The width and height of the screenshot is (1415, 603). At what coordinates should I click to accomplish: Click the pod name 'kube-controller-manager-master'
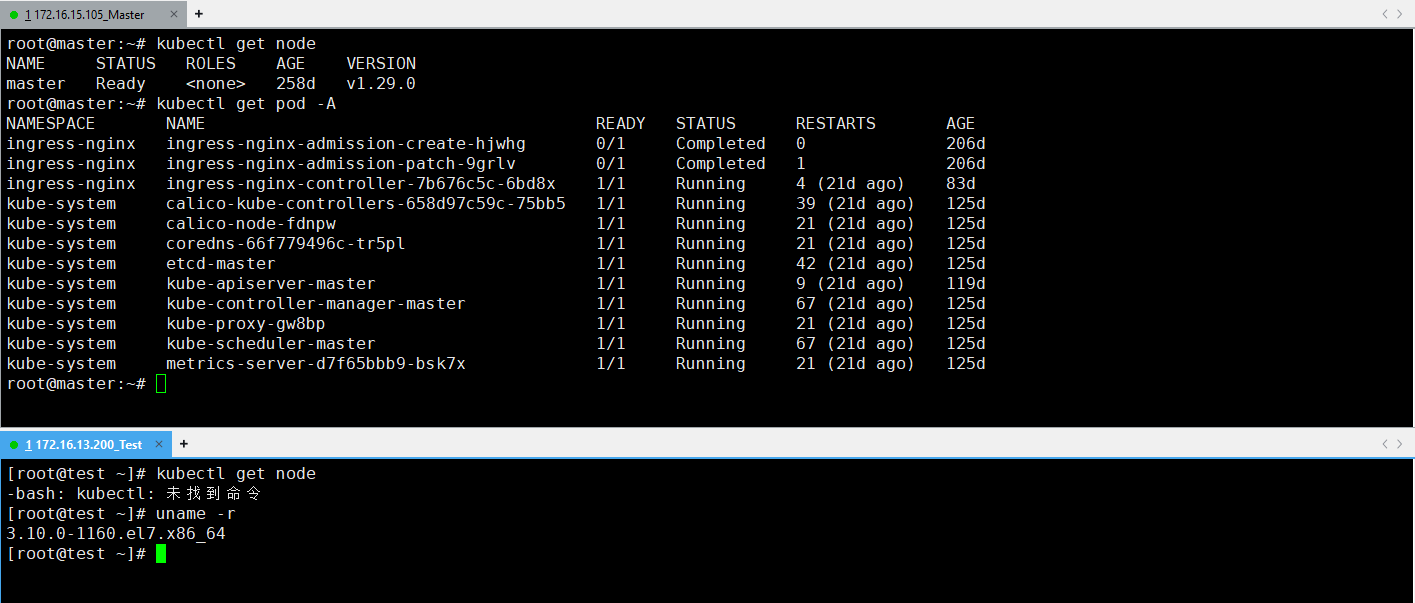(x=316, y=304)
